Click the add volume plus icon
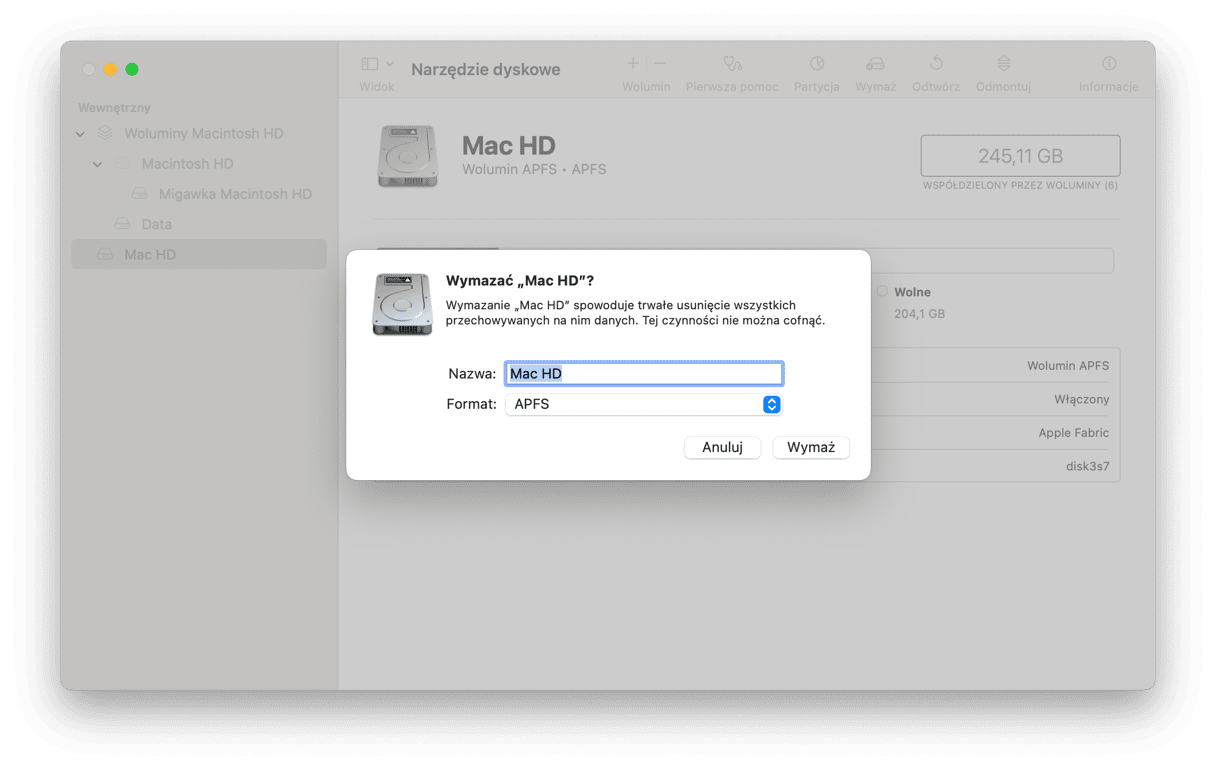 tap(633, 63)
